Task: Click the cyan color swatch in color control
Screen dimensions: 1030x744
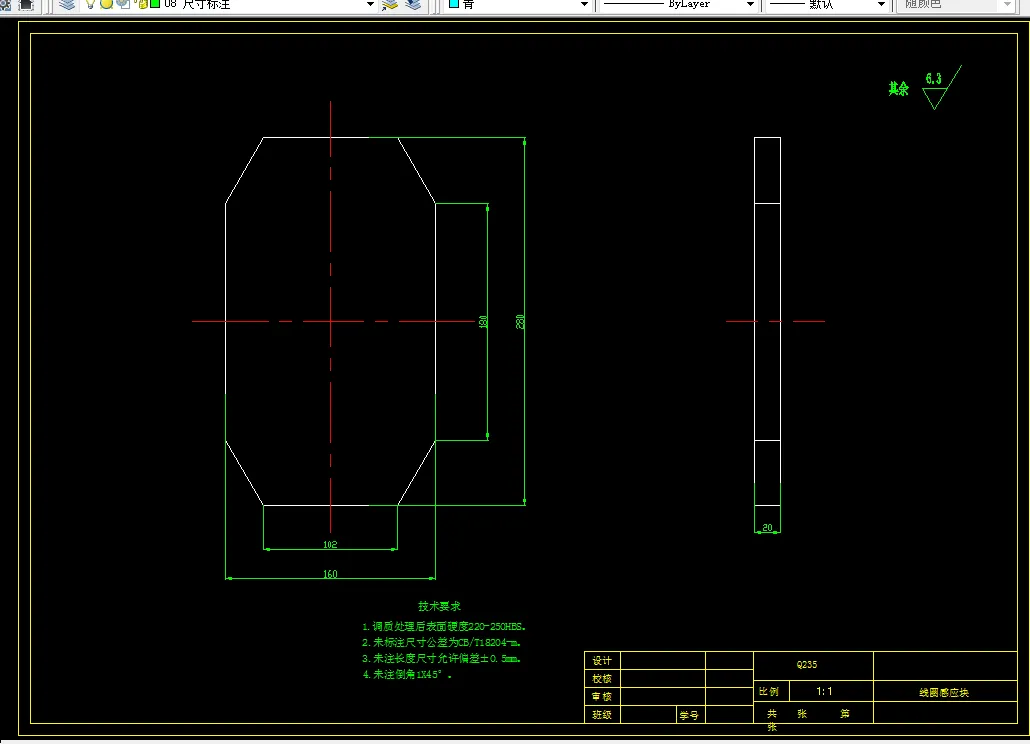Action: click(x=453, y=4)
